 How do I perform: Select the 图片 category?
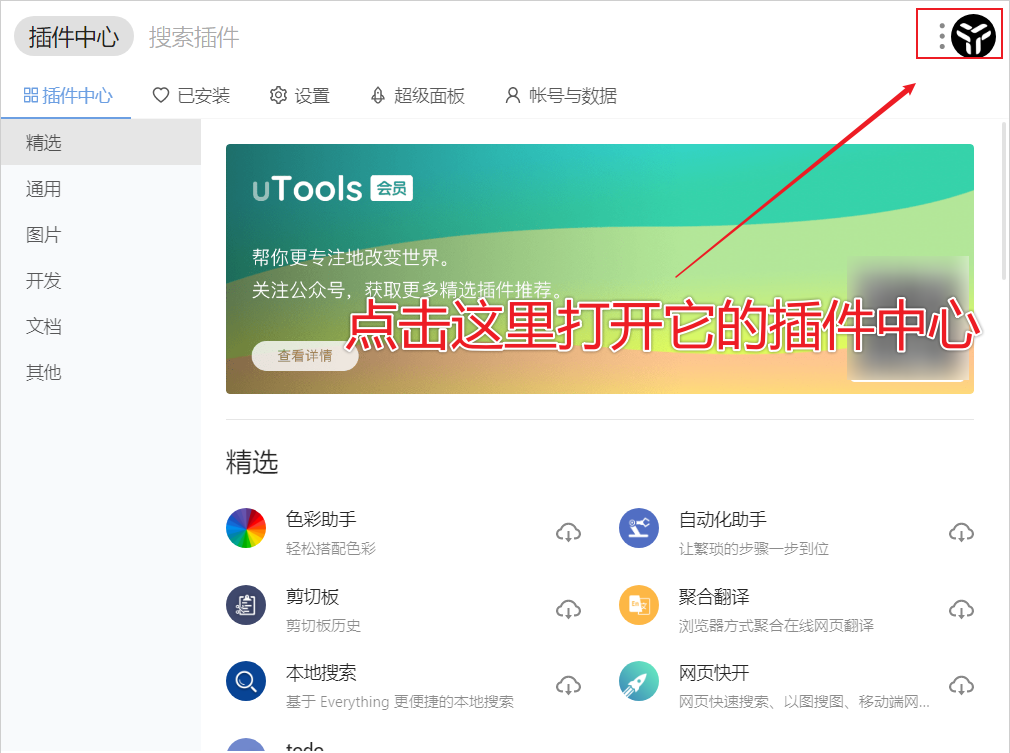click(101, 234)
